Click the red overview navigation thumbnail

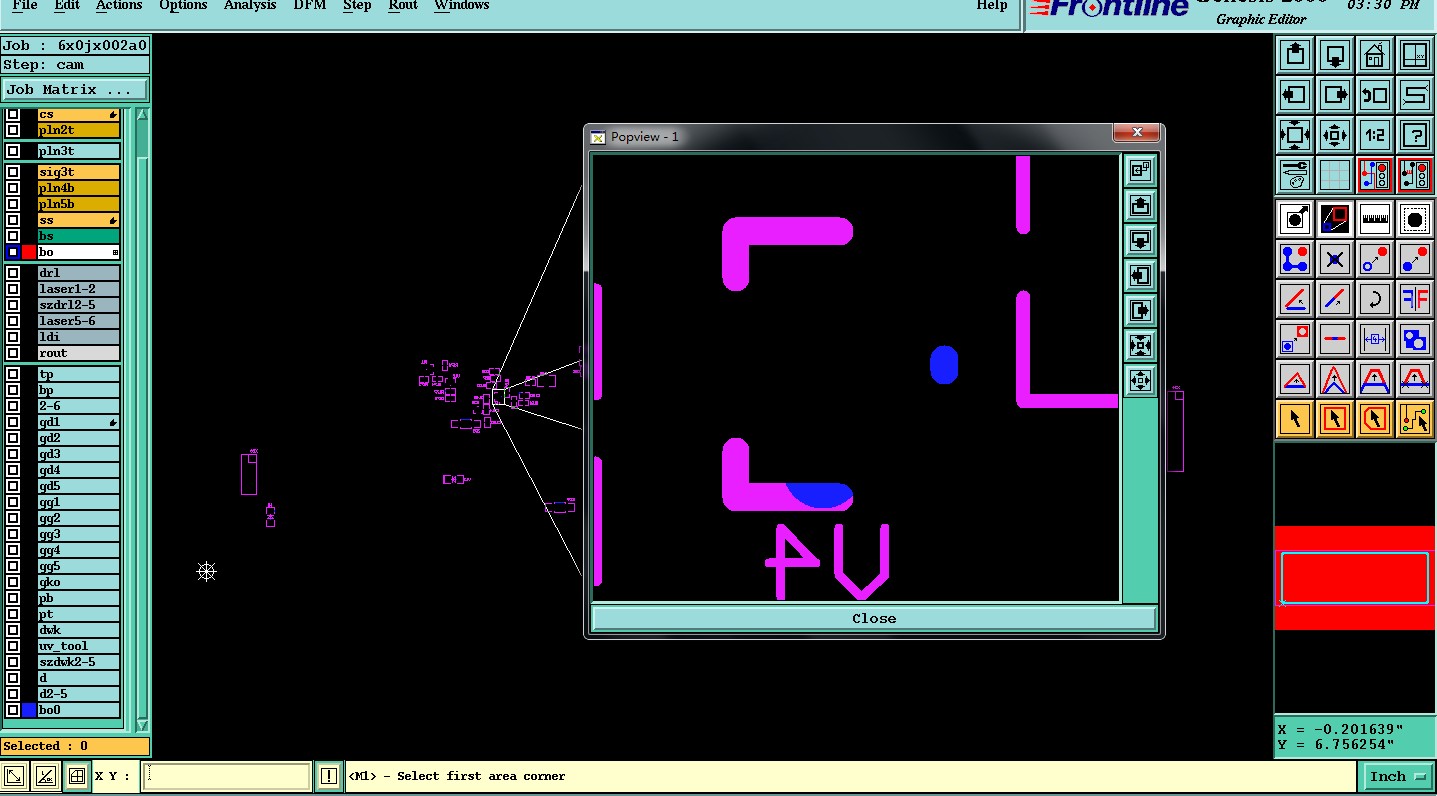(x=1355, y=578)
